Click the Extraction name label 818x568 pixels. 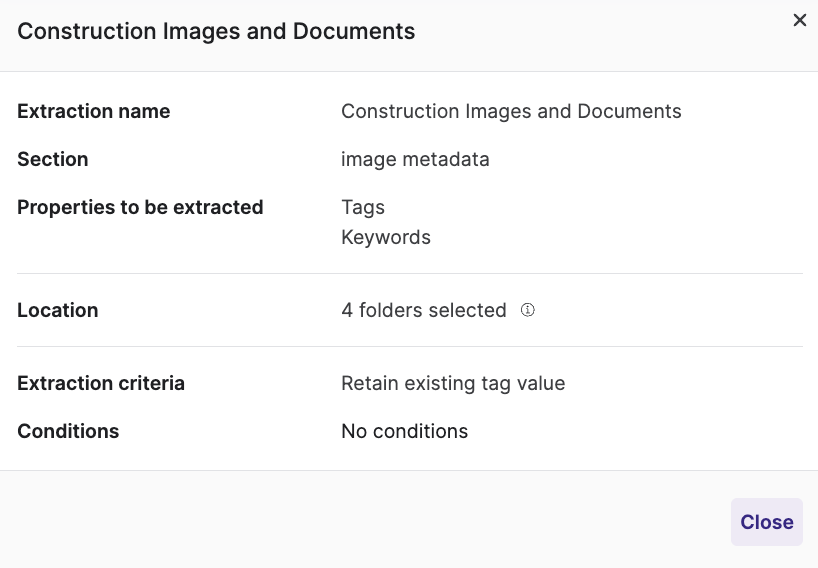point(94,111)
